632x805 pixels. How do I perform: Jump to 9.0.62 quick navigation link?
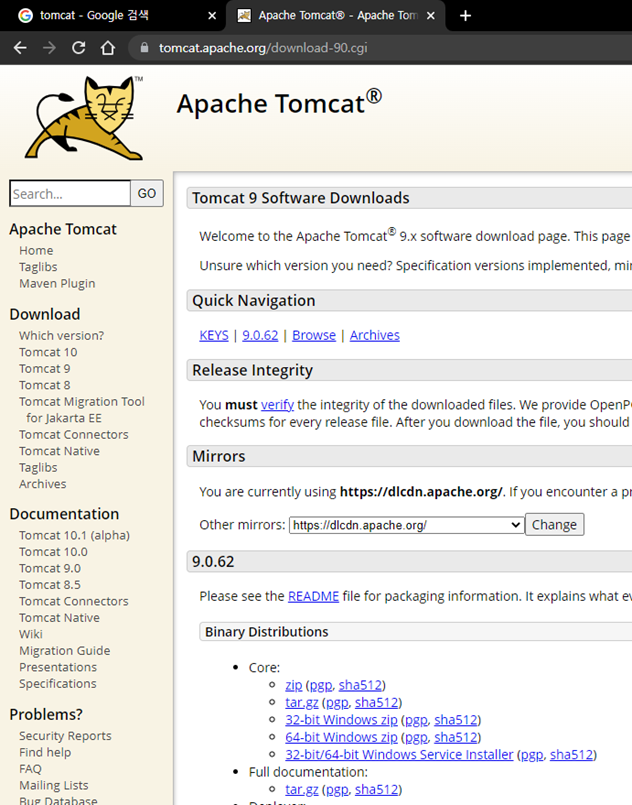260,335
